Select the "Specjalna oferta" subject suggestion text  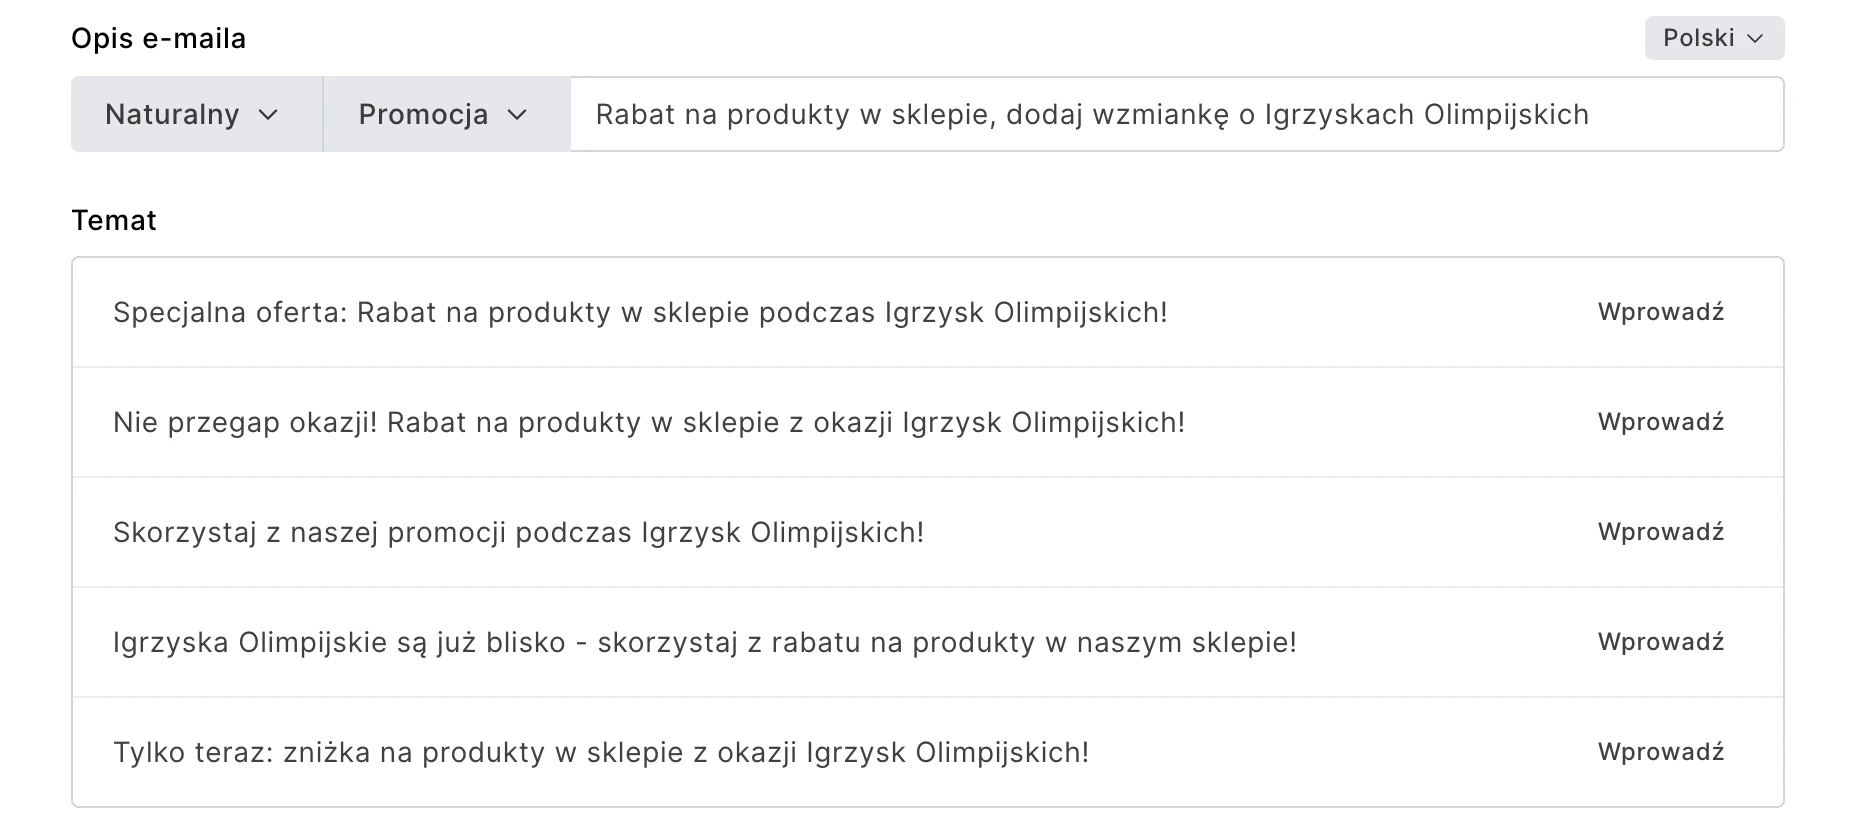pyautogui.click(x=640, y=313)
